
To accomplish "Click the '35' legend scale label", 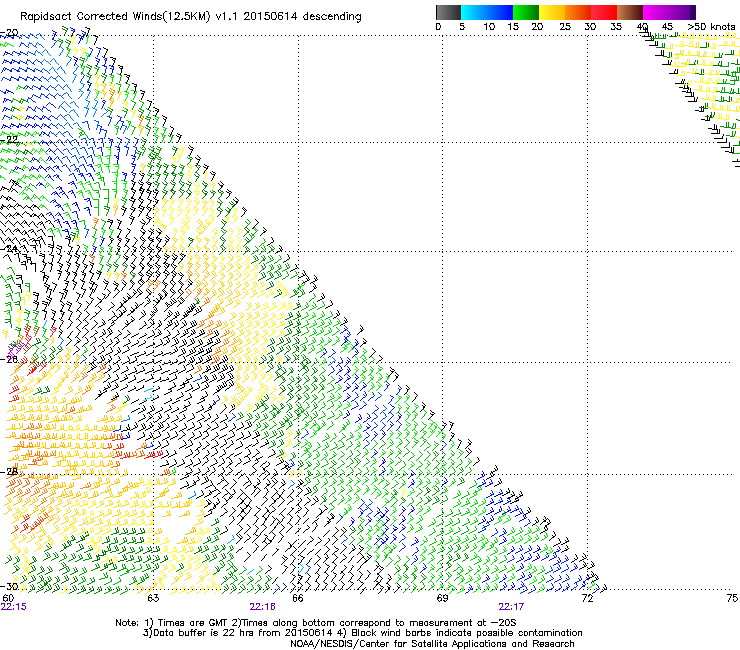I will [616, 27].
